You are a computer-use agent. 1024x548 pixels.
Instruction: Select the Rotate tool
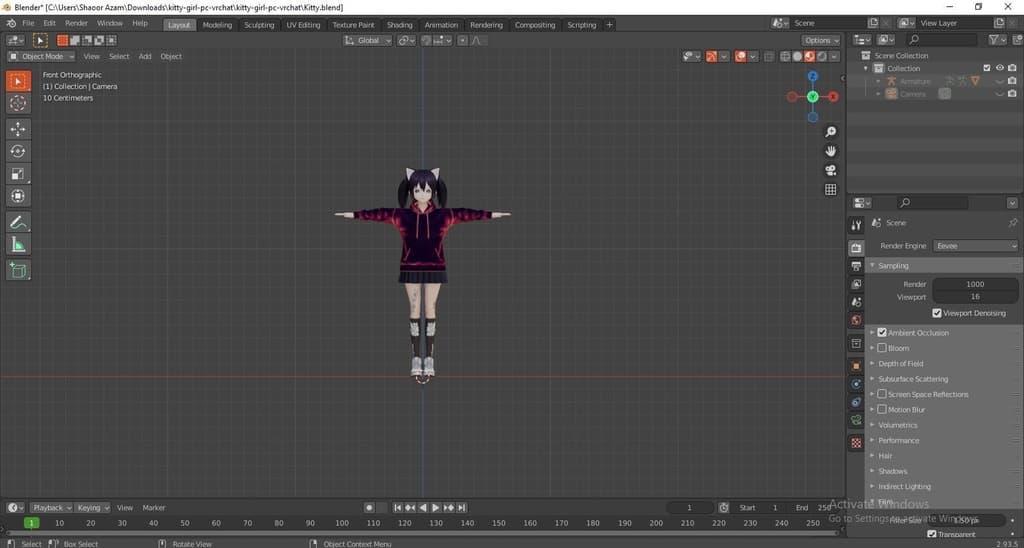point(19,151)
